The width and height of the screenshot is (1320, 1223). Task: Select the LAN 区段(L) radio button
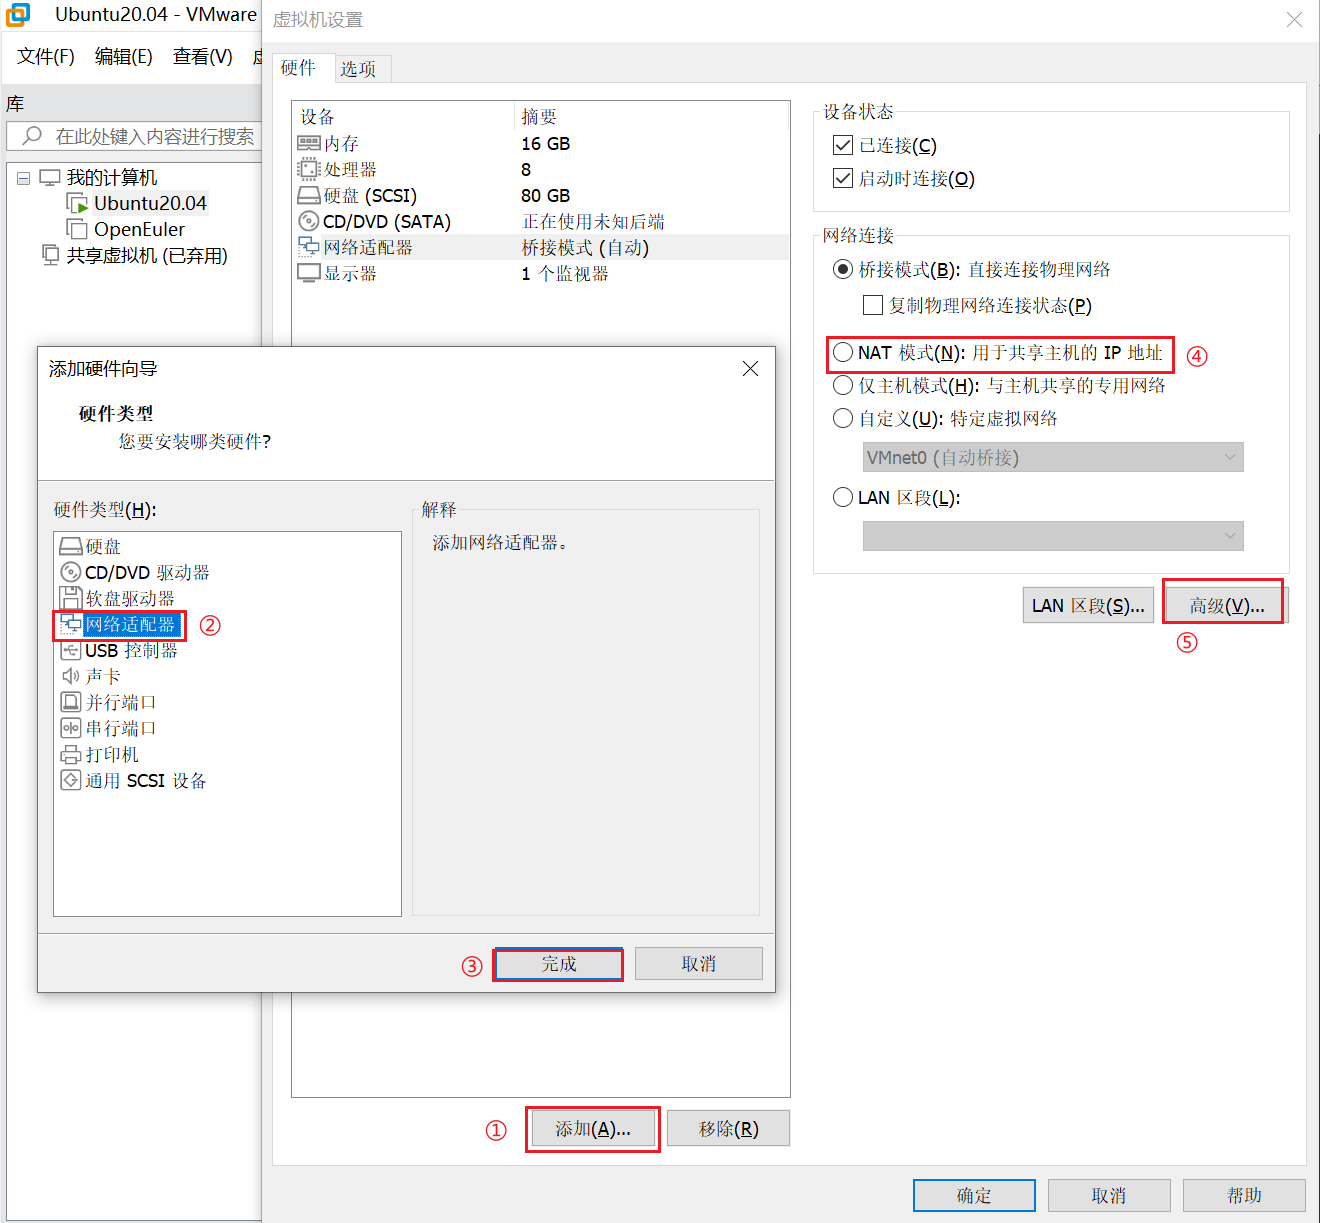tap(843, 497)
